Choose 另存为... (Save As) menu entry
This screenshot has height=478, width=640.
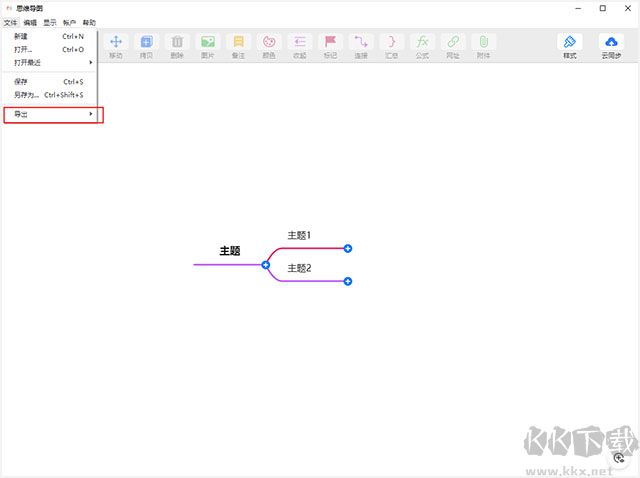(x=49, y=95)
